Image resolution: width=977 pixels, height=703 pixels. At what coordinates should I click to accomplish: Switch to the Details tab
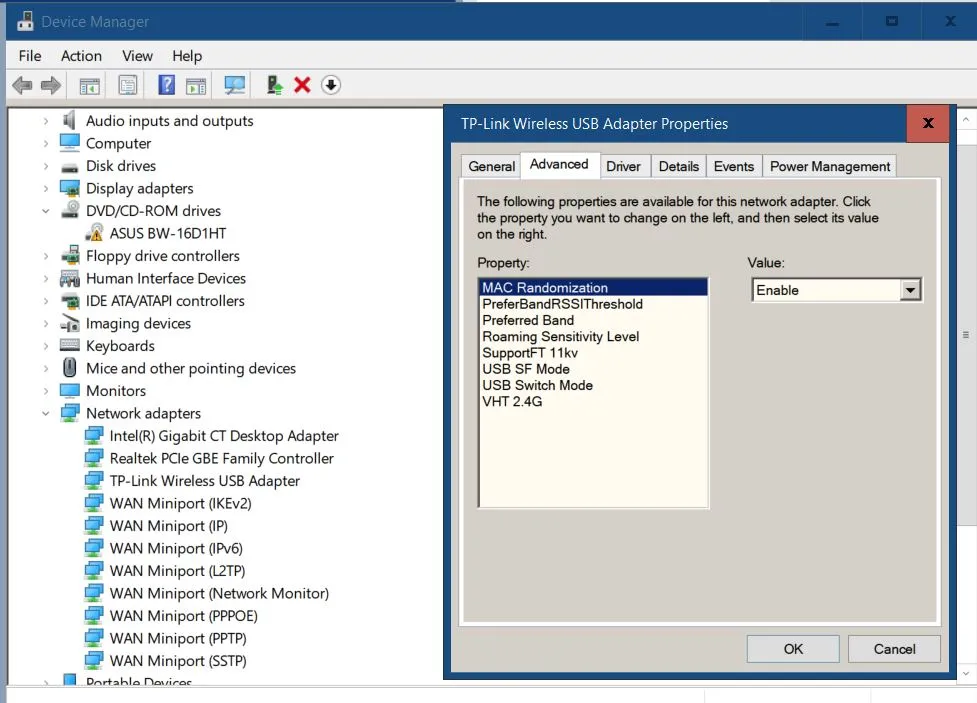[x=679, y=166]
